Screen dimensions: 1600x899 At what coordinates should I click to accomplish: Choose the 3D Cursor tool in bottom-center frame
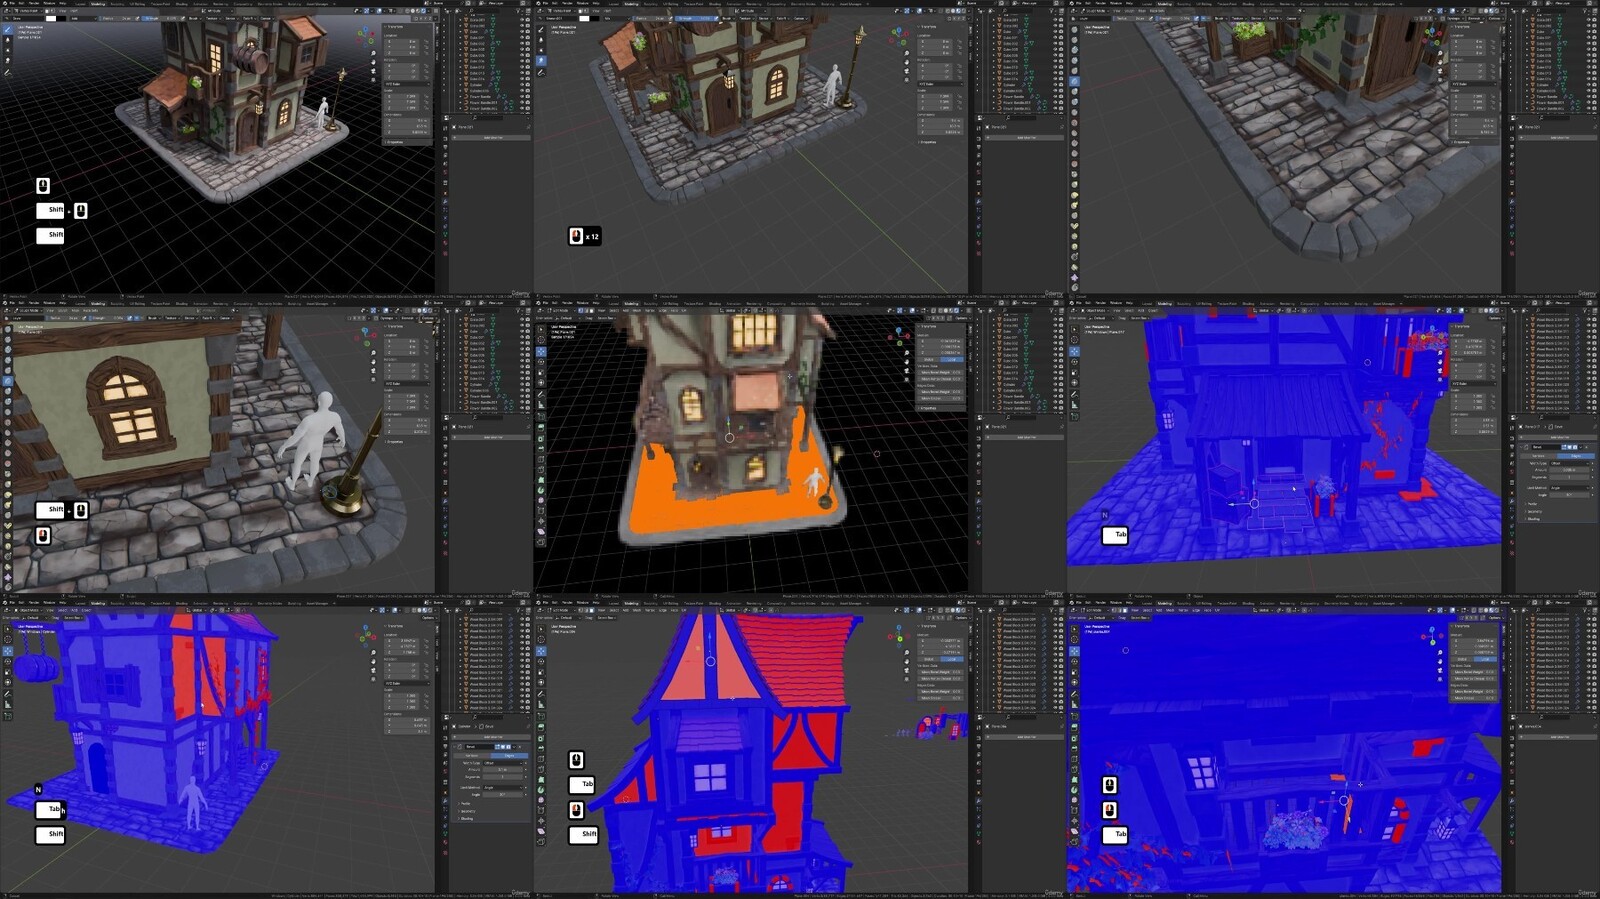click(x=541, y=640)
